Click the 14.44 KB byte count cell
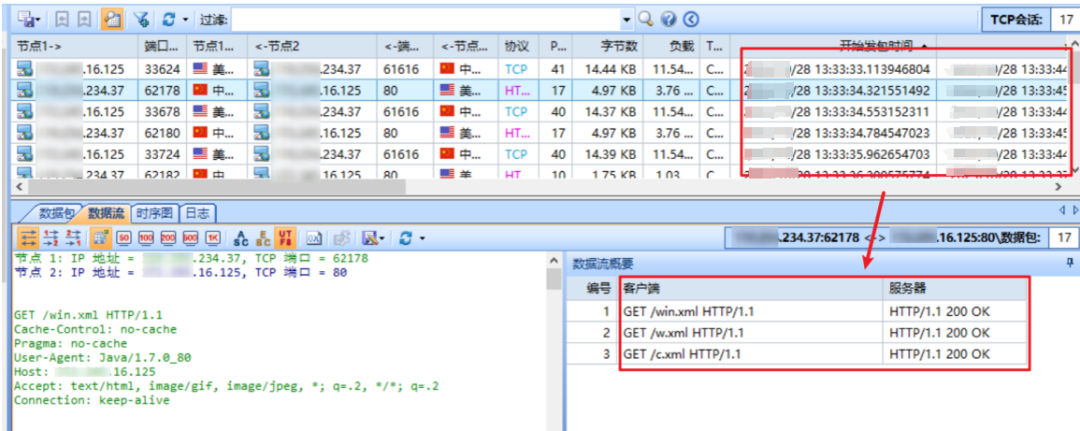The width and height of the screenshot is (1080, 431). pos(610,69)
